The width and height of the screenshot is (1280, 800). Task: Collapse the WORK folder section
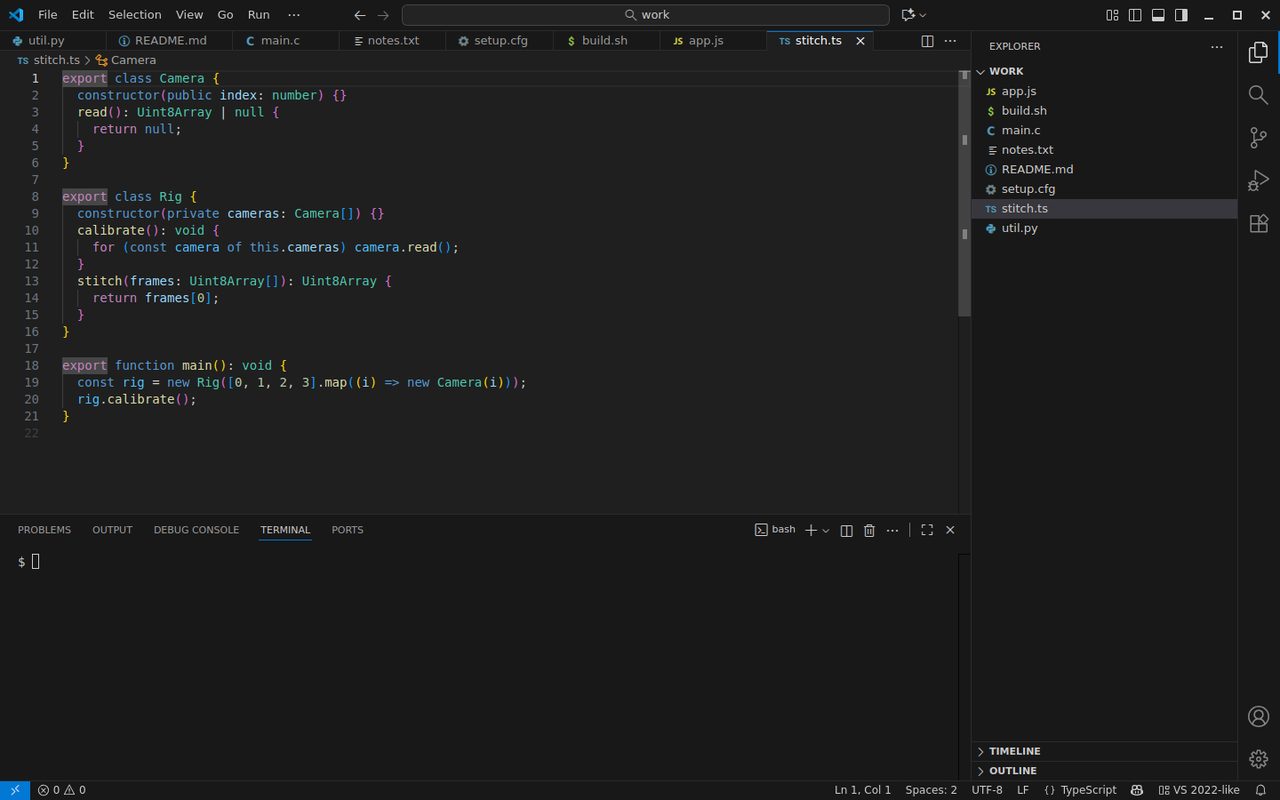[1104, 71]
